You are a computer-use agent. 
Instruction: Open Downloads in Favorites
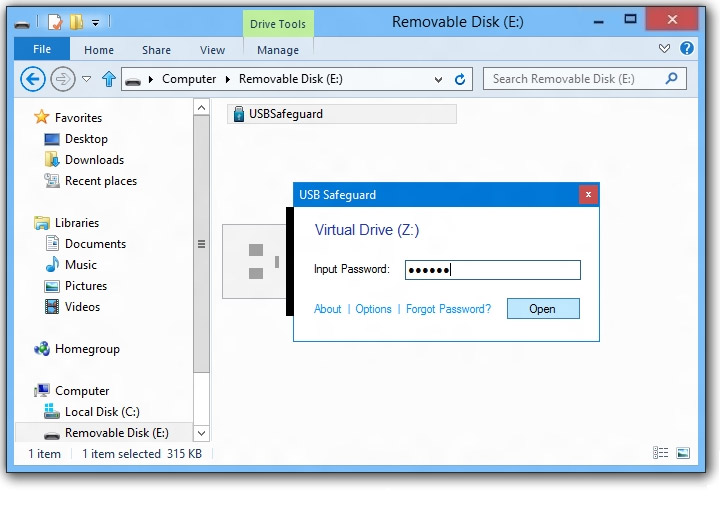tap(94, 160)
